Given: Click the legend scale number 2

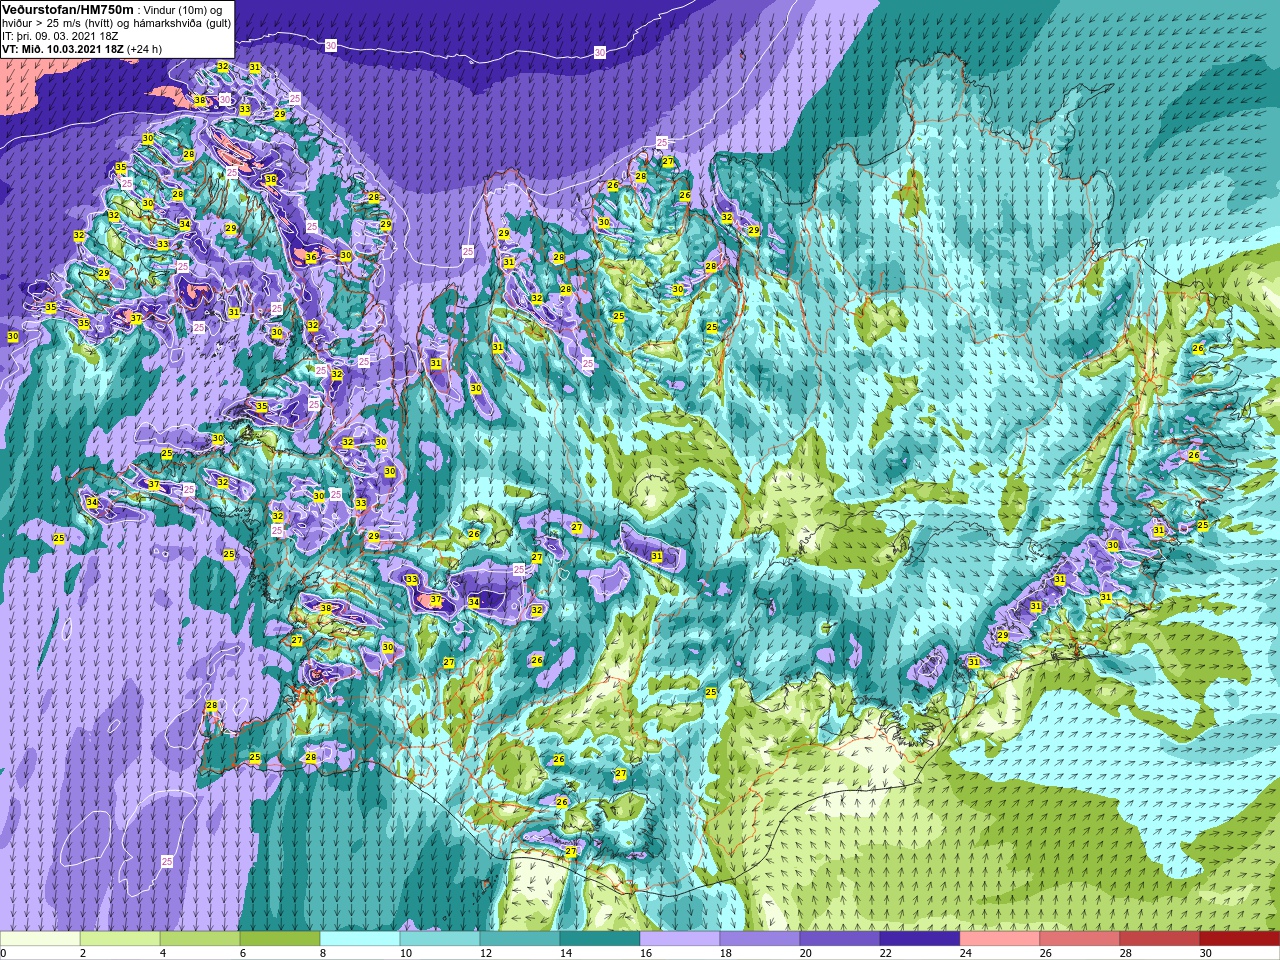Looking at the screenshot, I should tap(83, 953).
